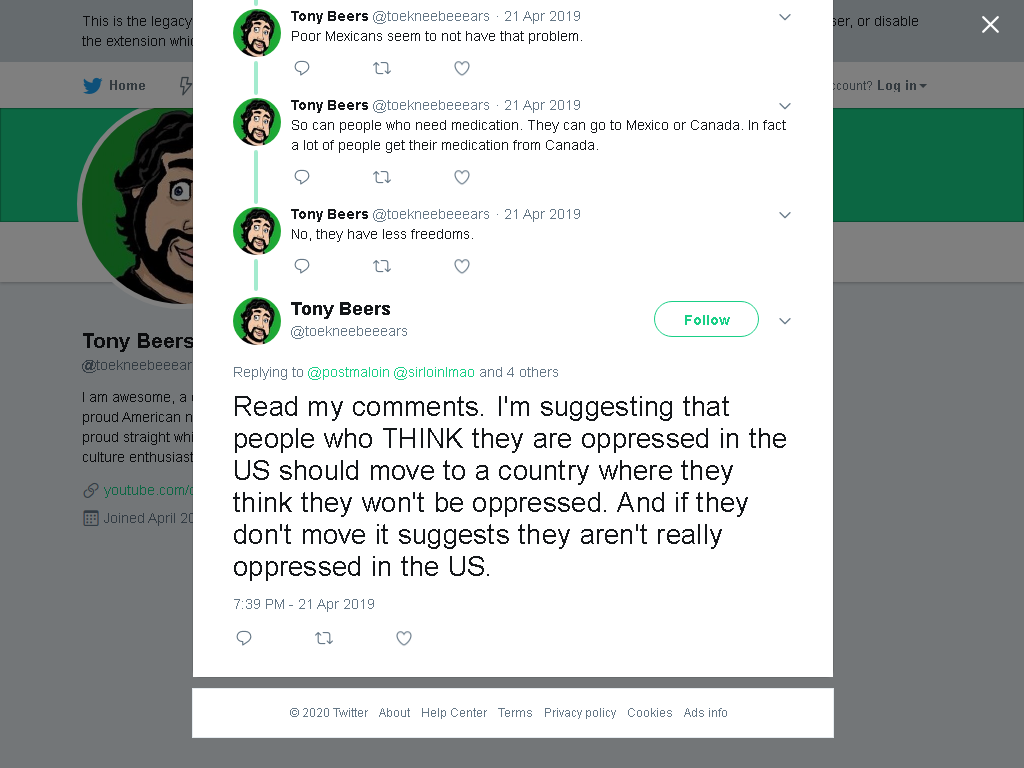Open the @sirloinlmao mention link
The height and width of the screenshot is (768, 1024).
[x=434, y=372]
